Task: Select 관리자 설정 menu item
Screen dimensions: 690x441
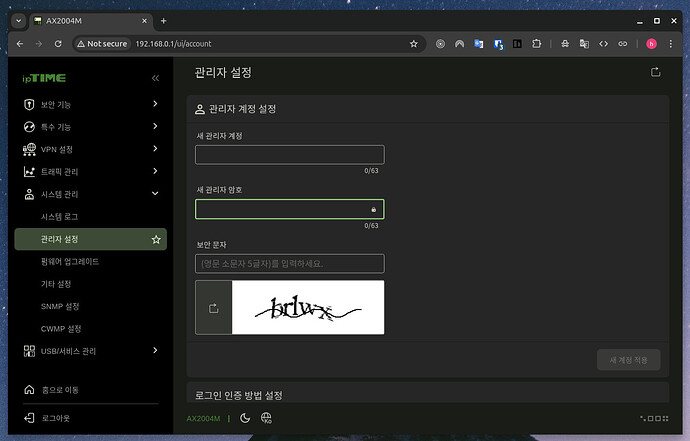Action: [x=90, y=239]
